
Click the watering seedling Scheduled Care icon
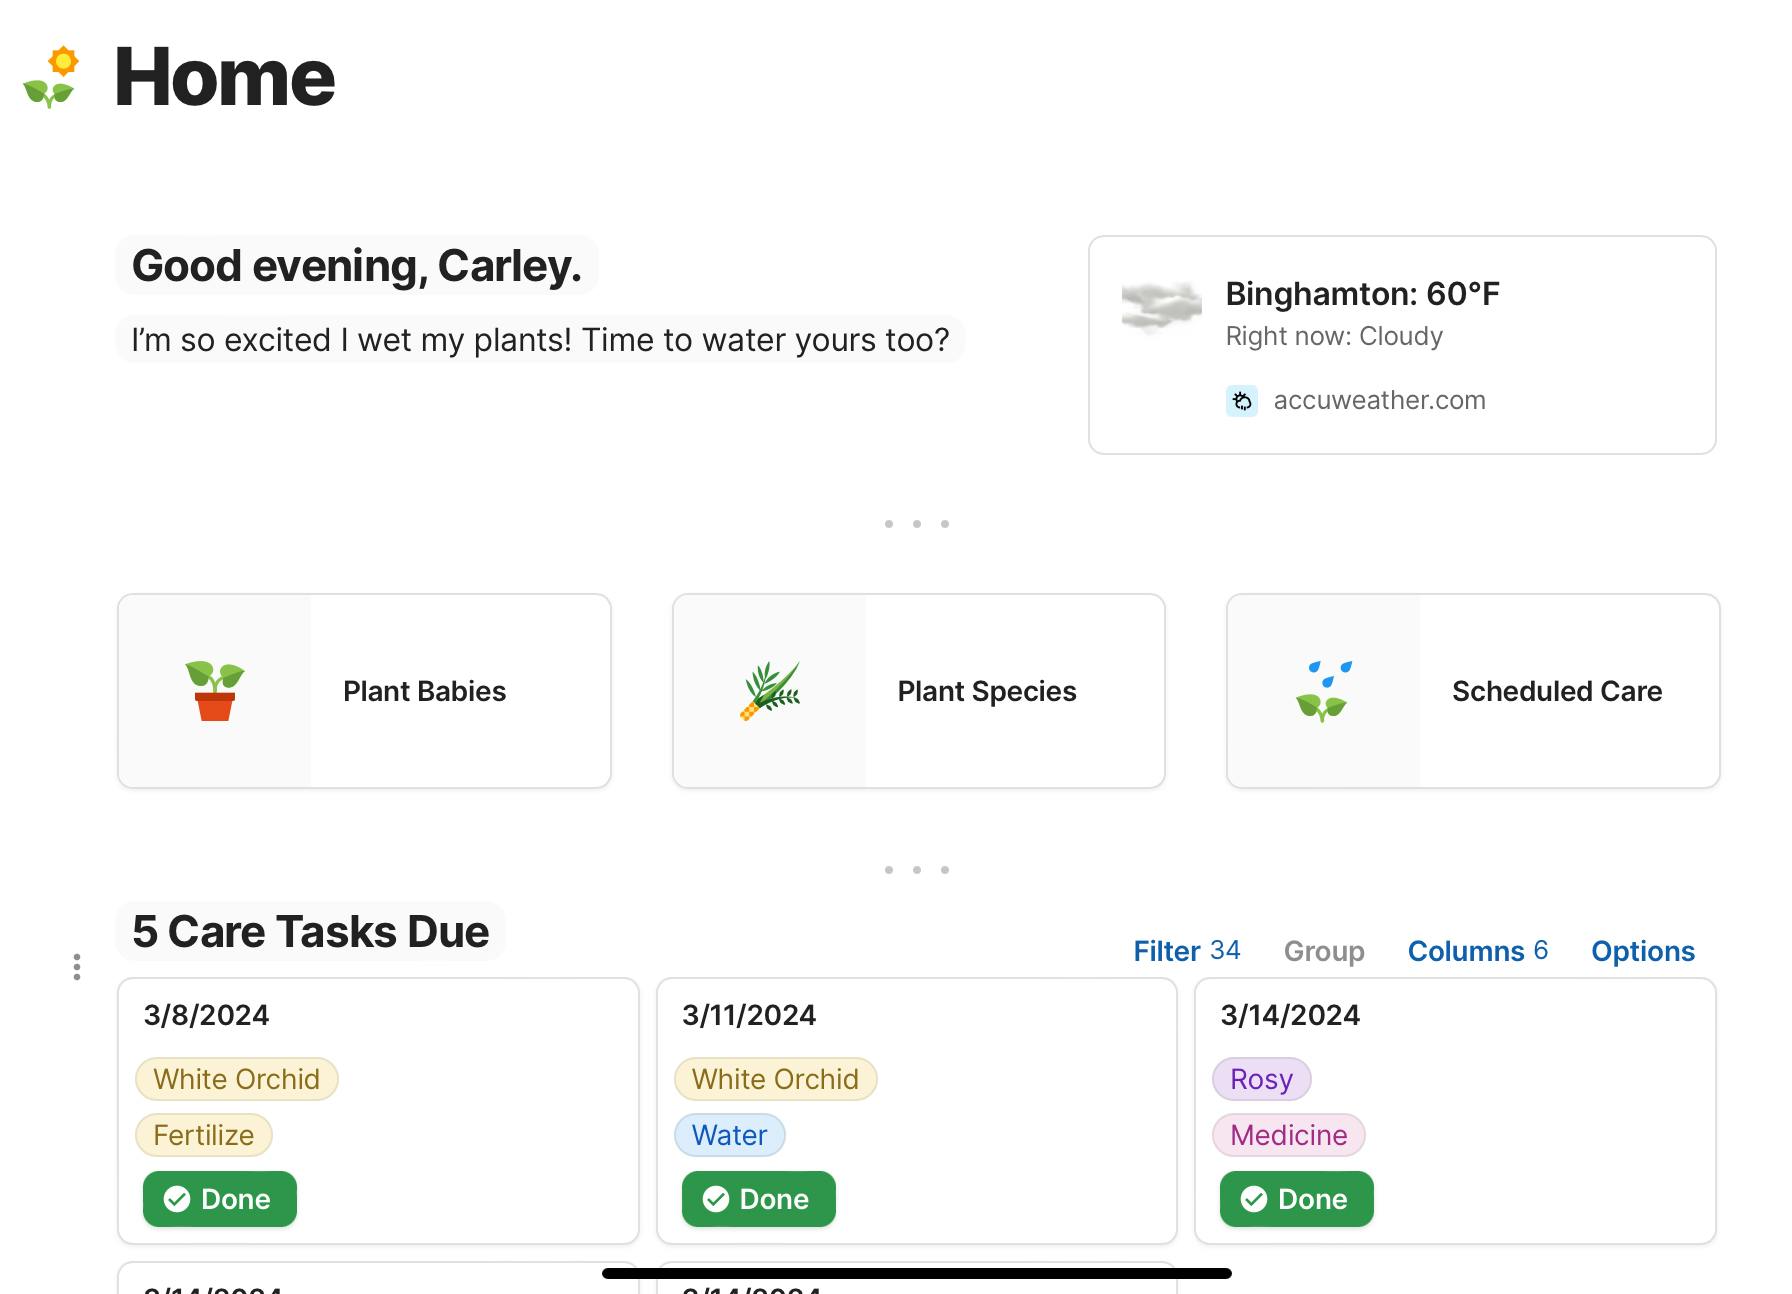click(1323, 691)
